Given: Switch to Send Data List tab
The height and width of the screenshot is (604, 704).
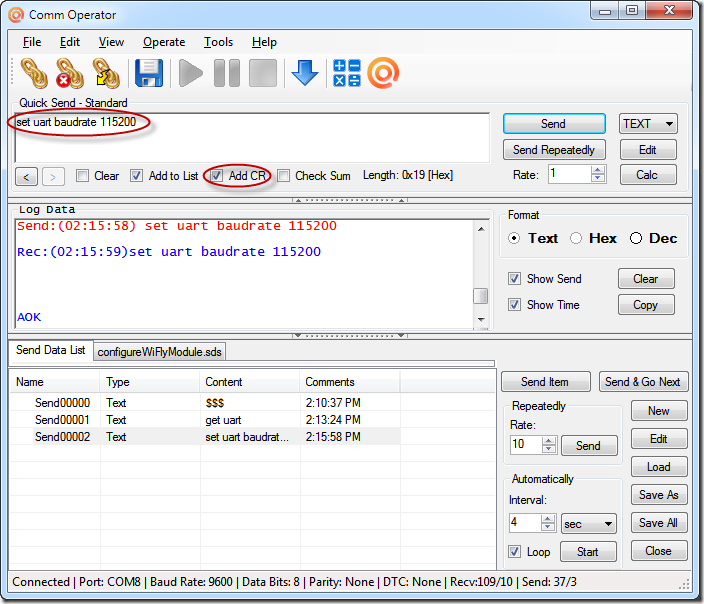Looking at the screenshot, I should tap(50, 350).
